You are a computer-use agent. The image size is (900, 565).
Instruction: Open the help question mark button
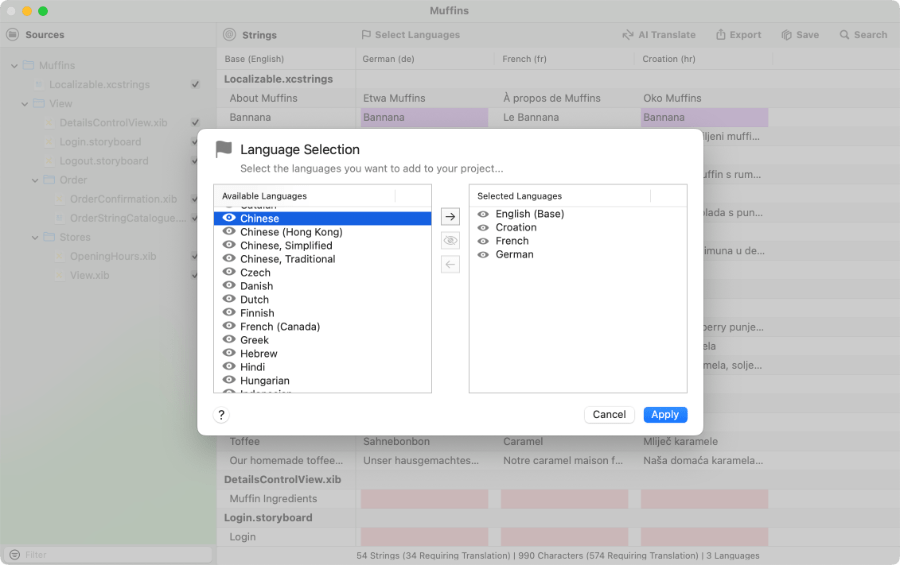point(222,415)
